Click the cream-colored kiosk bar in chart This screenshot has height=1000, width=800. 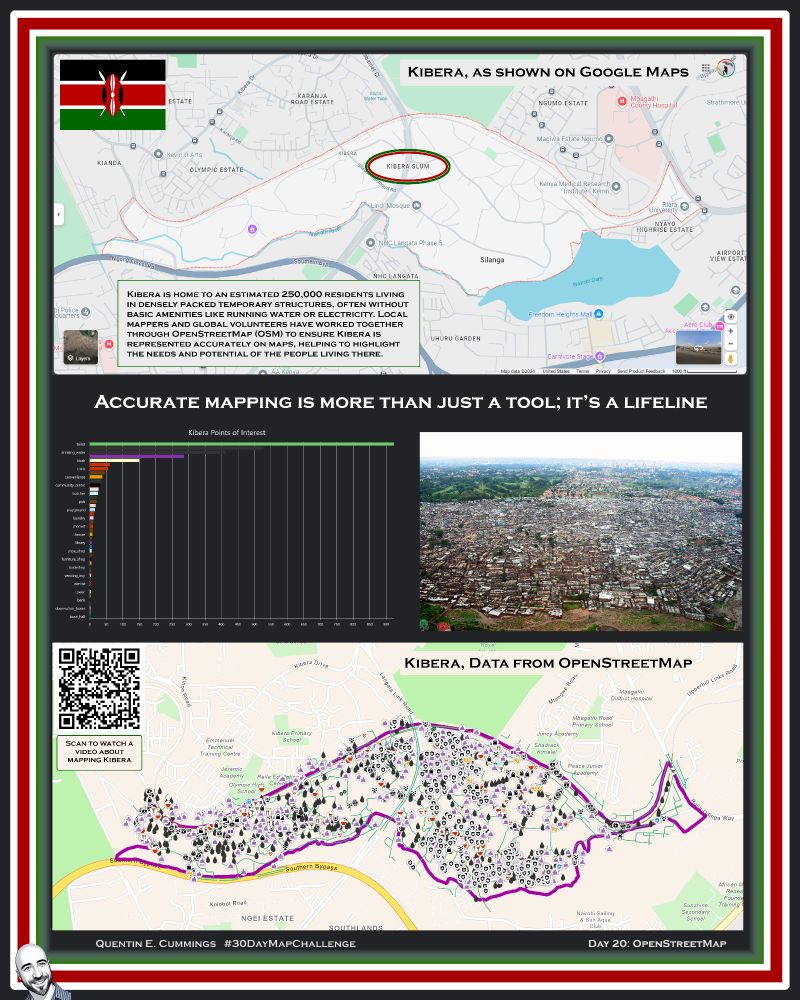click(114, 460)
